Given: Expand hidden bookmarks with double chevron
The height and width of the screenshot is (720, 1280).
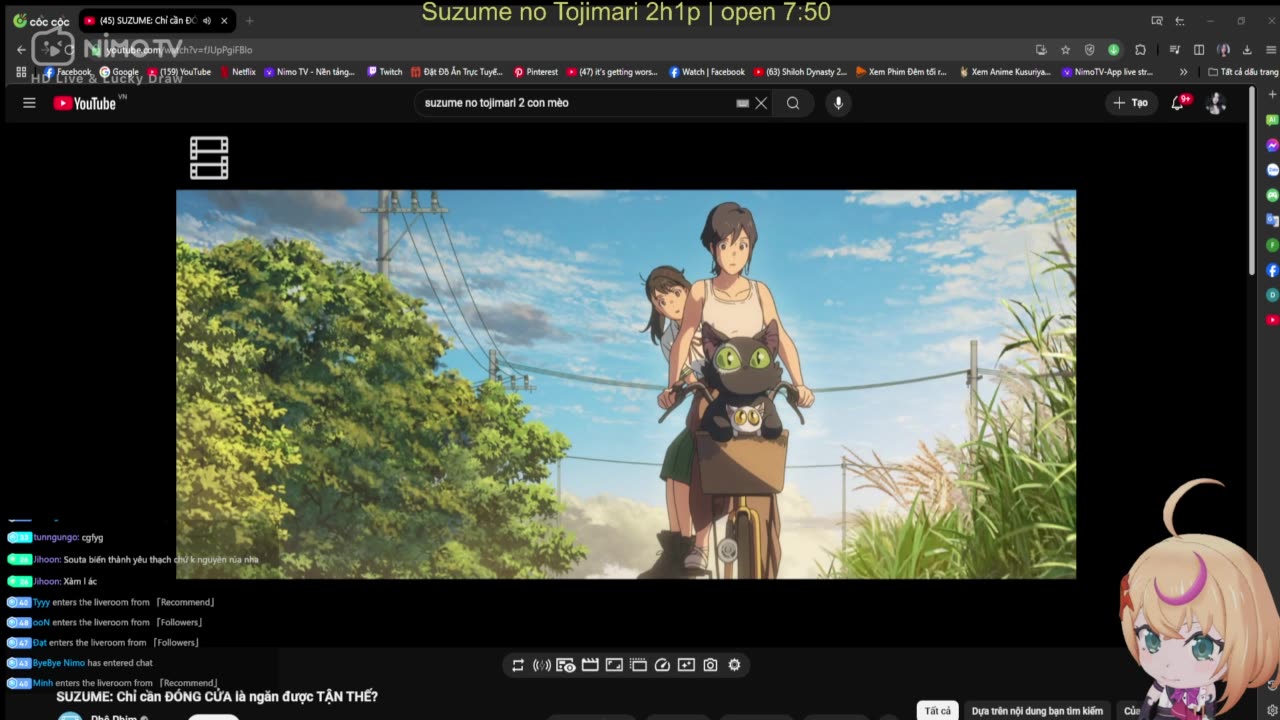Looking at the screenshot, I should click(1184, 72).
